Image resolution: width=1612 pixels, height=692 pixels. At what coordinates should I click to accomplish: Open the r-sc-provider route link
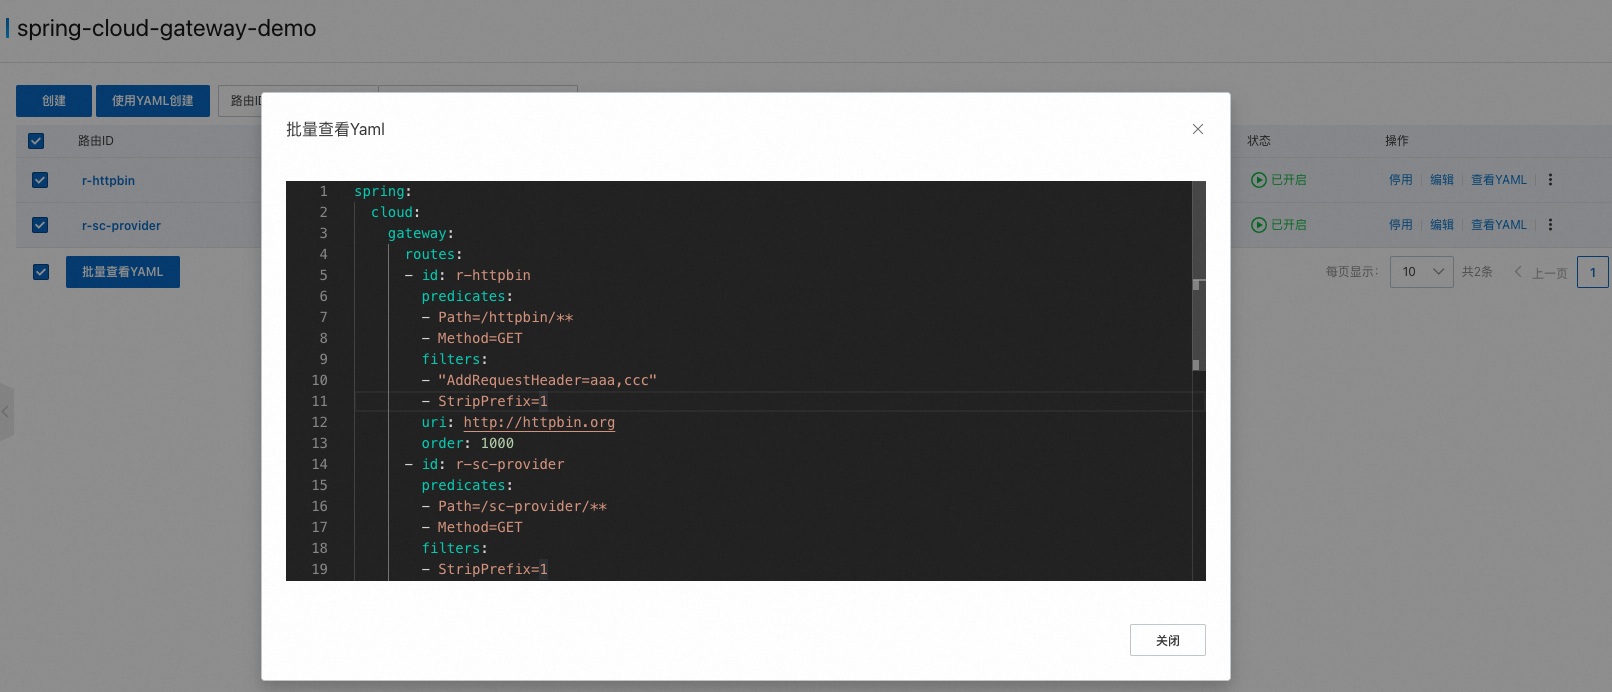[121, 226]
